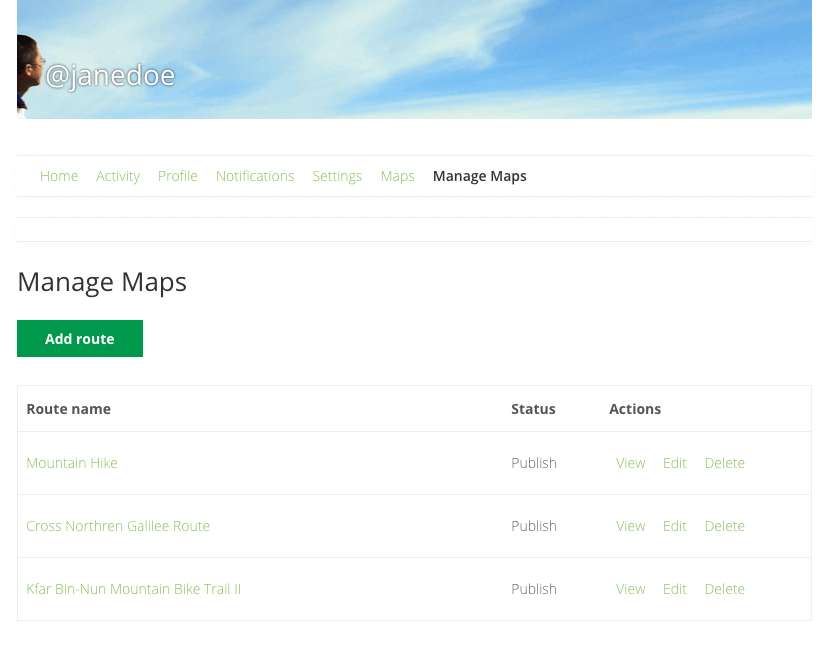Edit the Cross Northren Galilee Route

tap(674, 526)
